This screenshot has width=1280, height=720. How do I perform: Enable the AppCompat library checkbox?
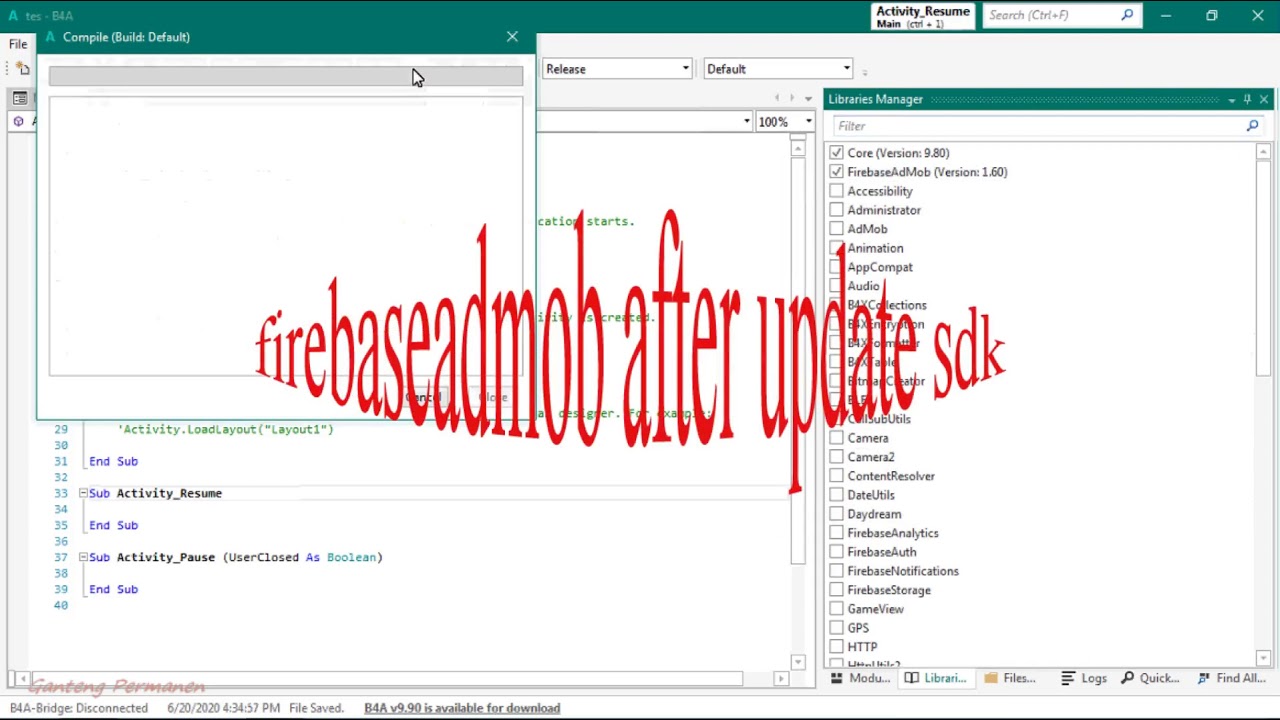[836, 267]
